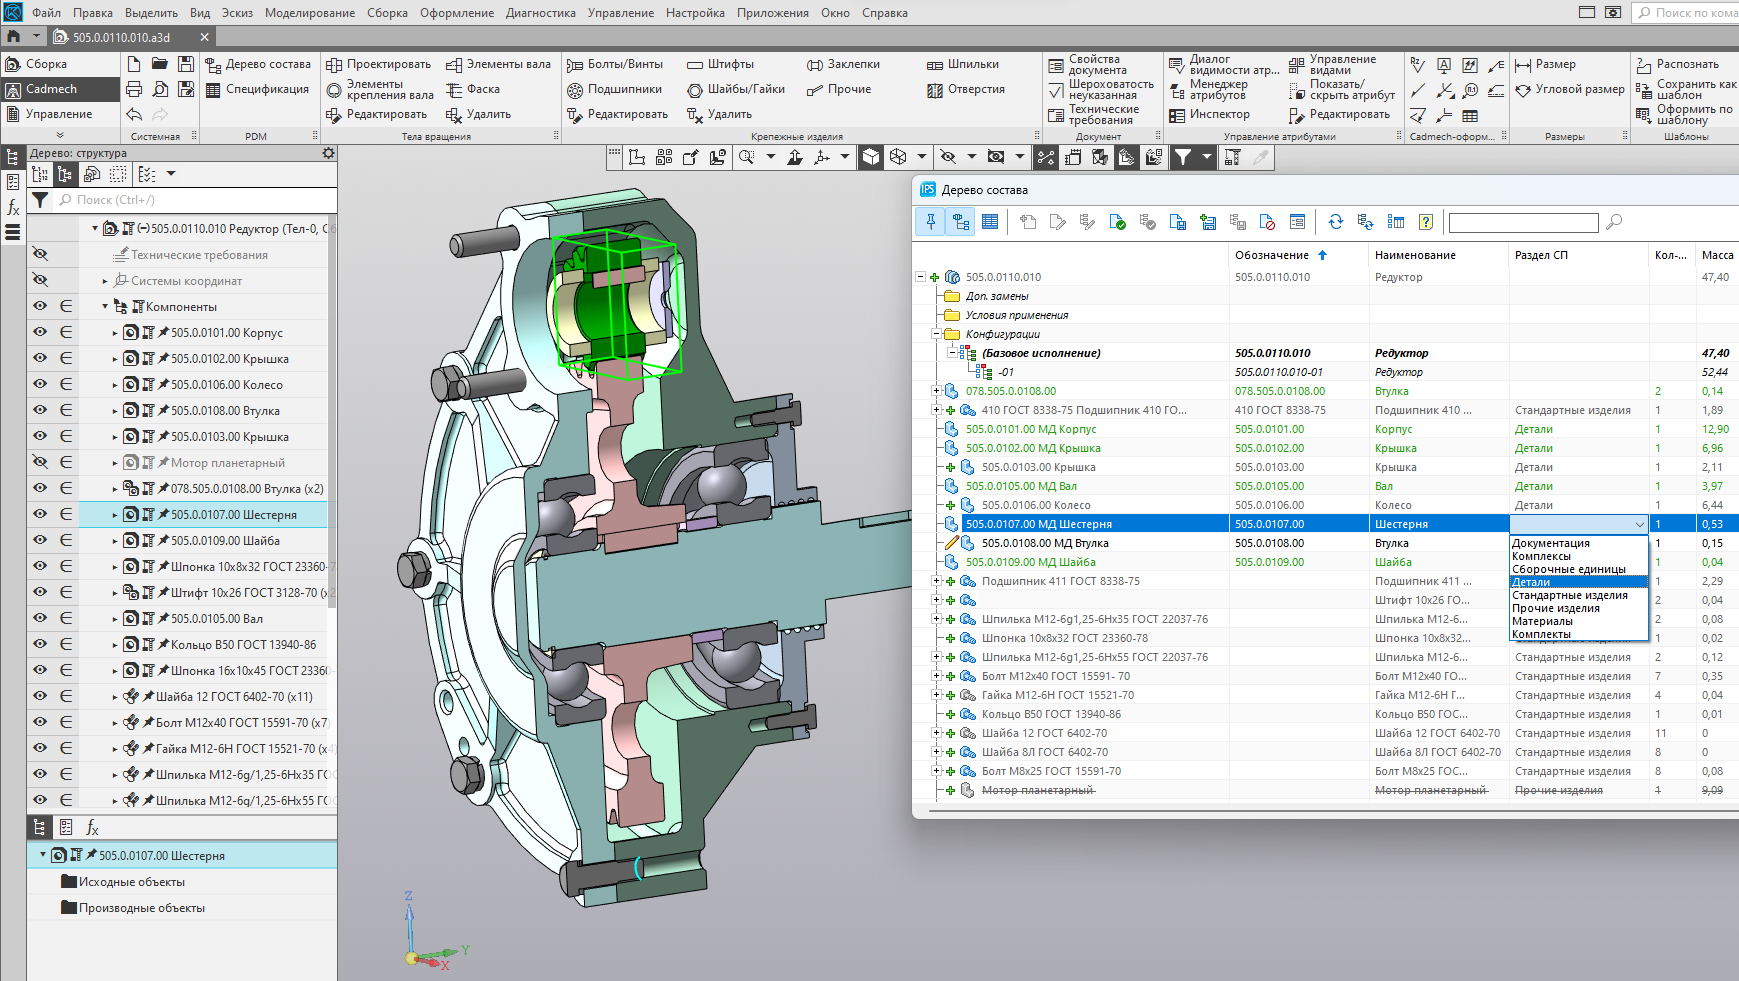The image size is (1739, 981).
Task: Collapse the Компоненты node in structure tree
Action: pyautogui.click(x=105, y=307)
